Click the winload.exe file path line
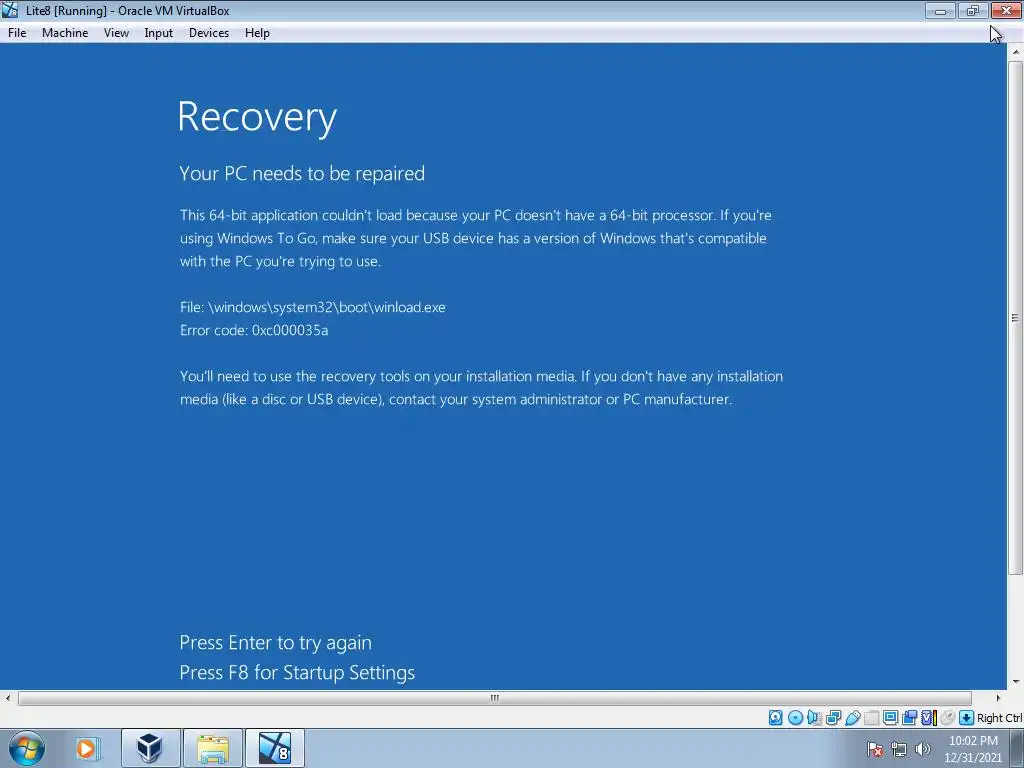The width and height of the screenshot is (1024, 768). 313,307
